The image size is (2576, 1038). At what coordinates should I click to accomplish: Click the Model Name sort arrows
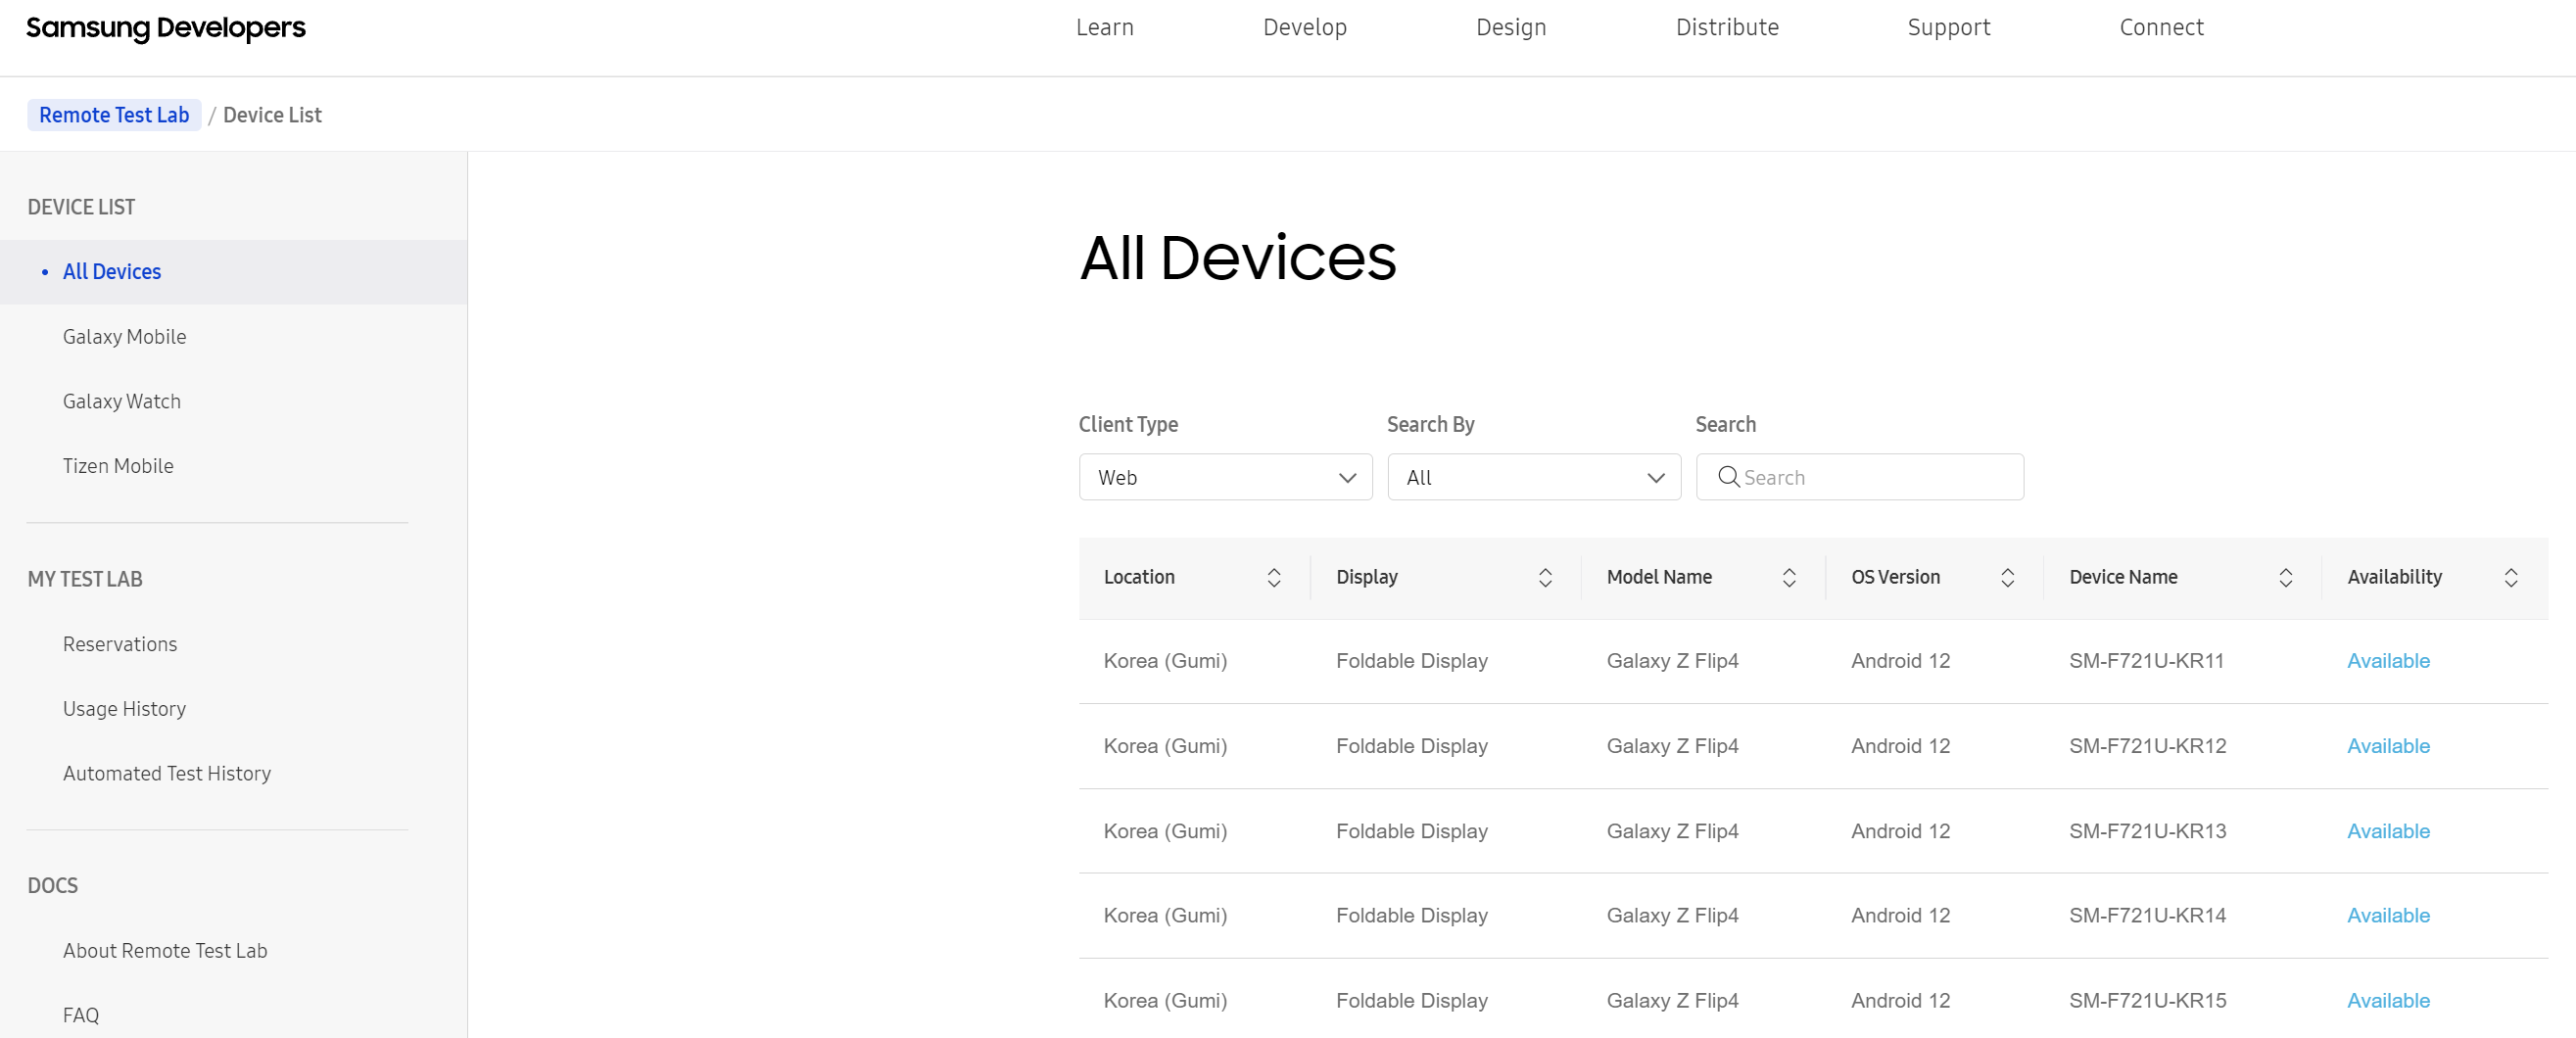(x=1788, y=577)
